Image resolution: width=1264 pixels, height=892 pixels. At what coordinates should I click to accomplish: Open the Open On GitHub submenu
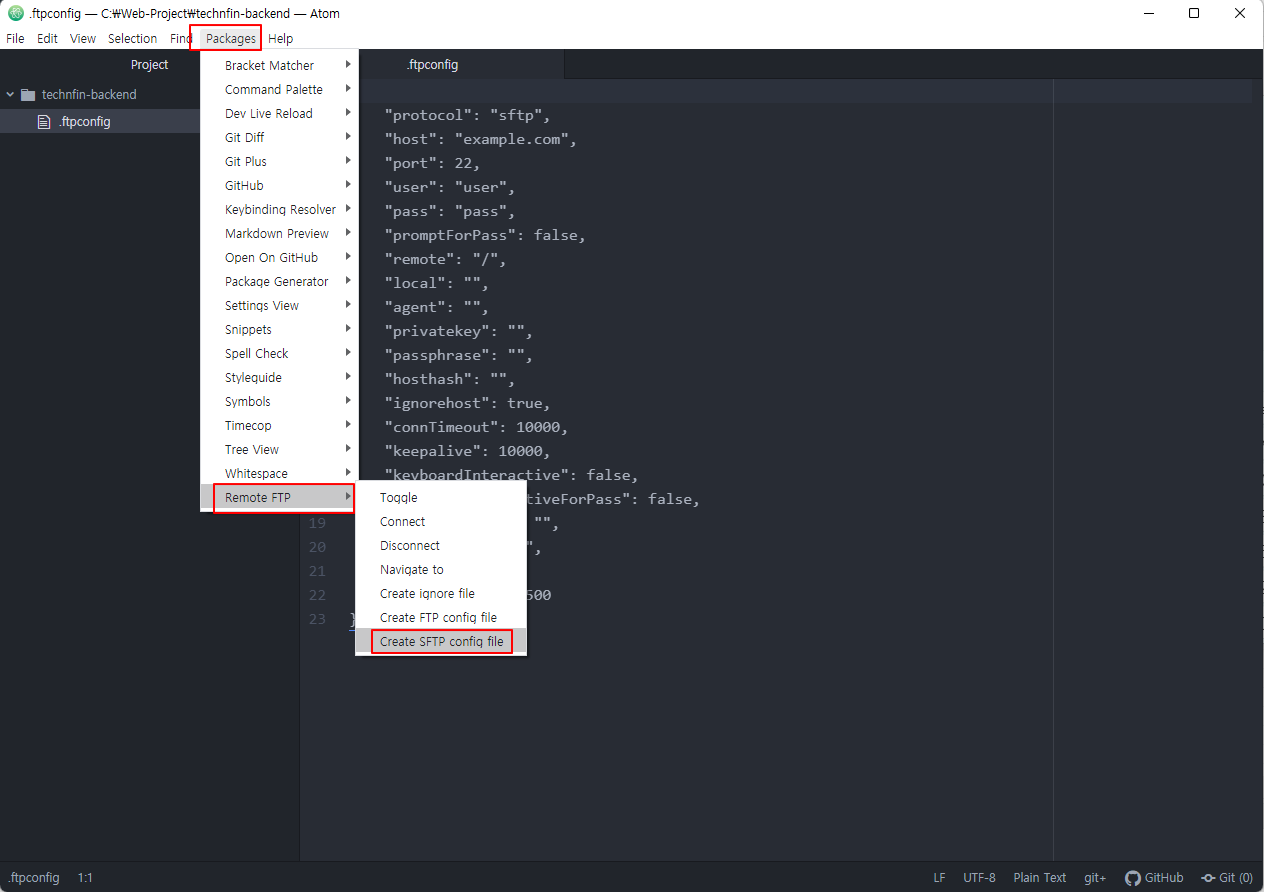coord(279,257)
